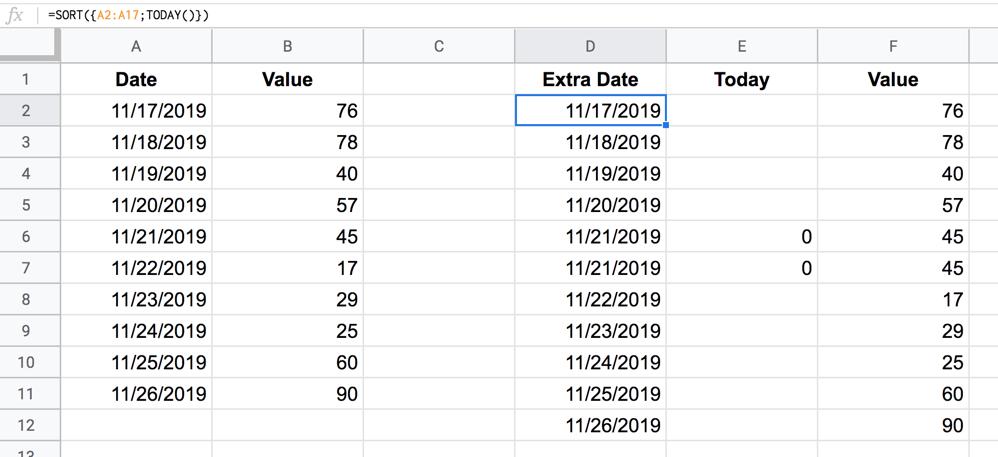Click the select-all corner box of the grid
Image resolution: width=998 pixels, height=457 pixels.
pyautogui.click(x=30, y=45)
